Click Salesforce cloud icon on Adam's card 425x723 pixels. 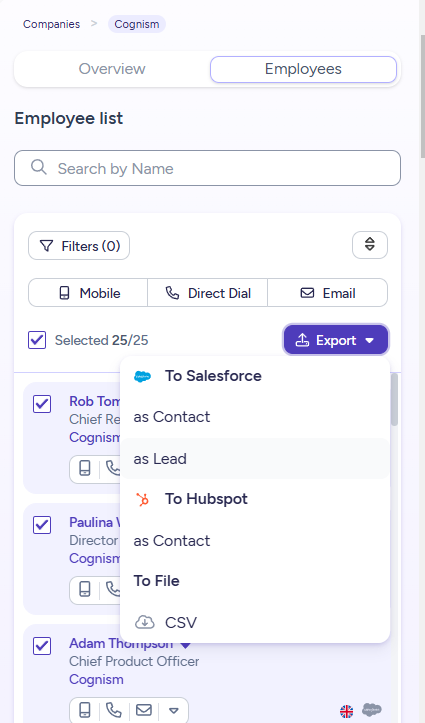coord(372,710)
